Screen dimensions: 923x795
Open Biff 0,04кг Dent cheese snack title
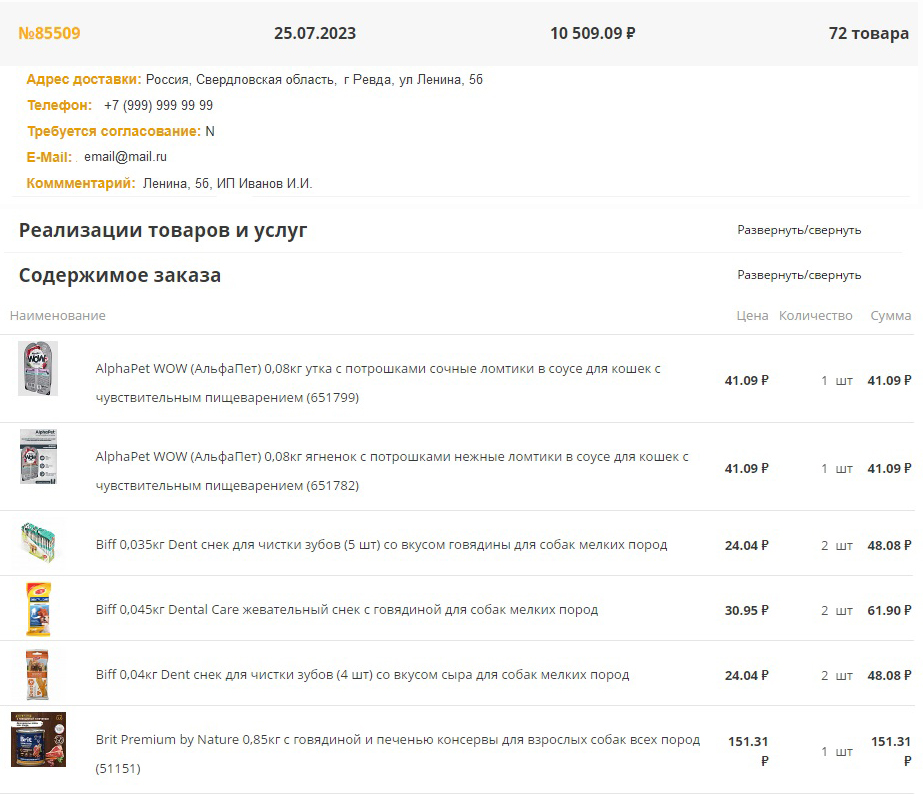(362, 675)
